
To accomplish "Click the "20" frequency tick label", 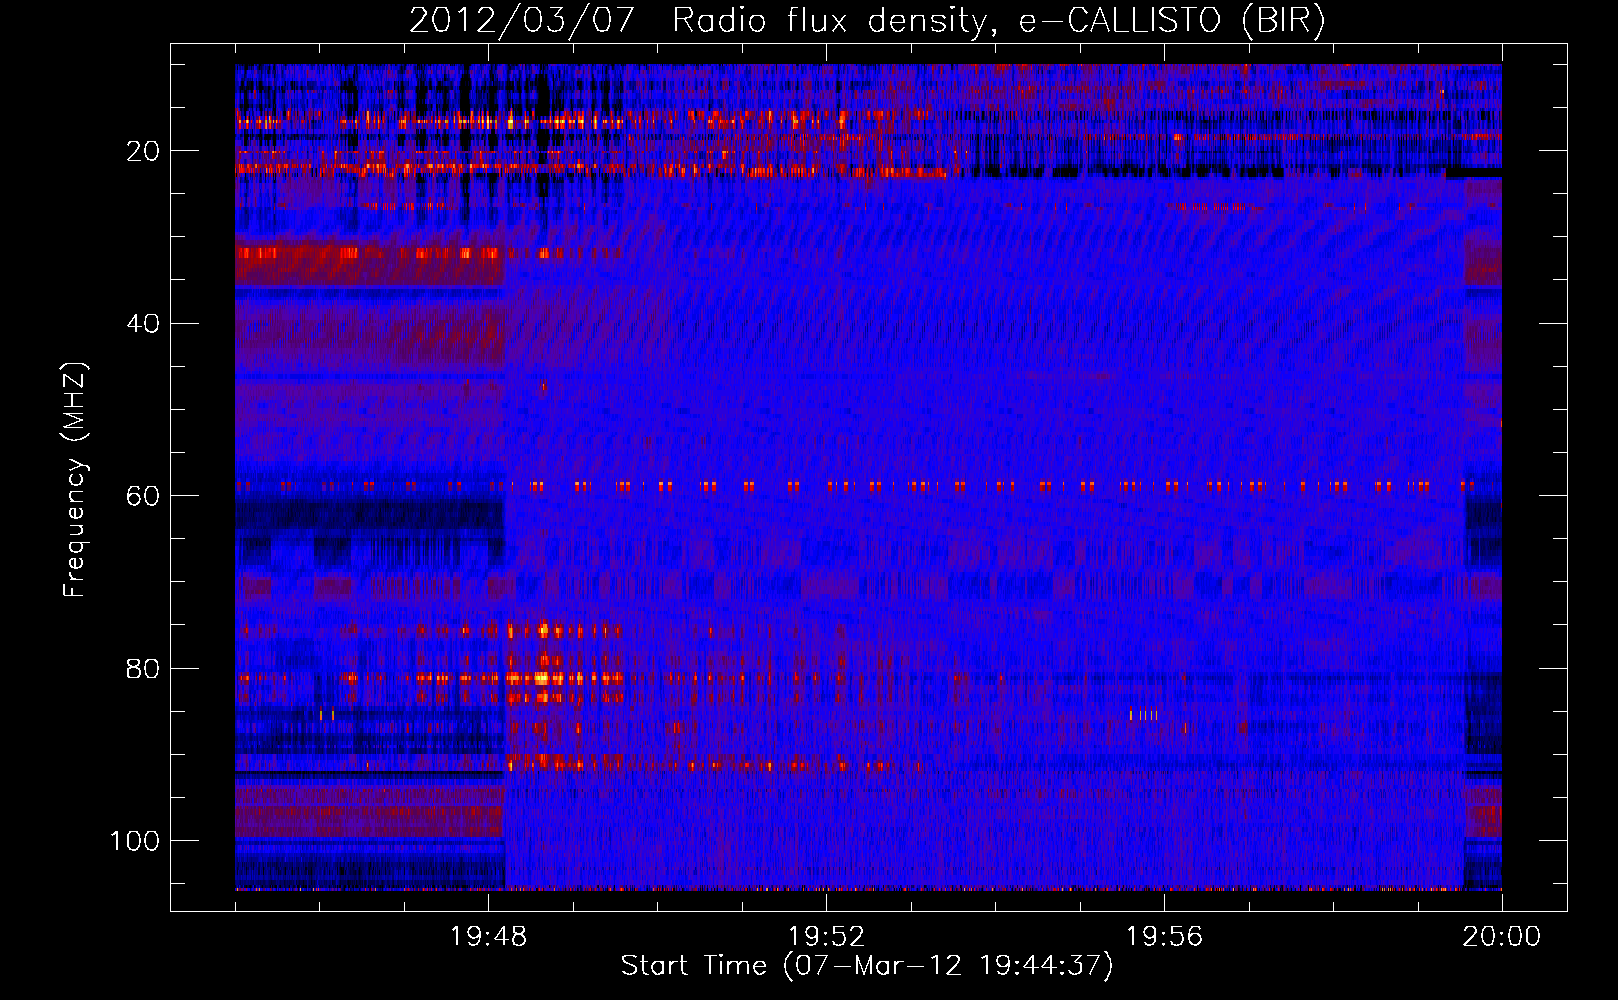I will coord(143,151).
